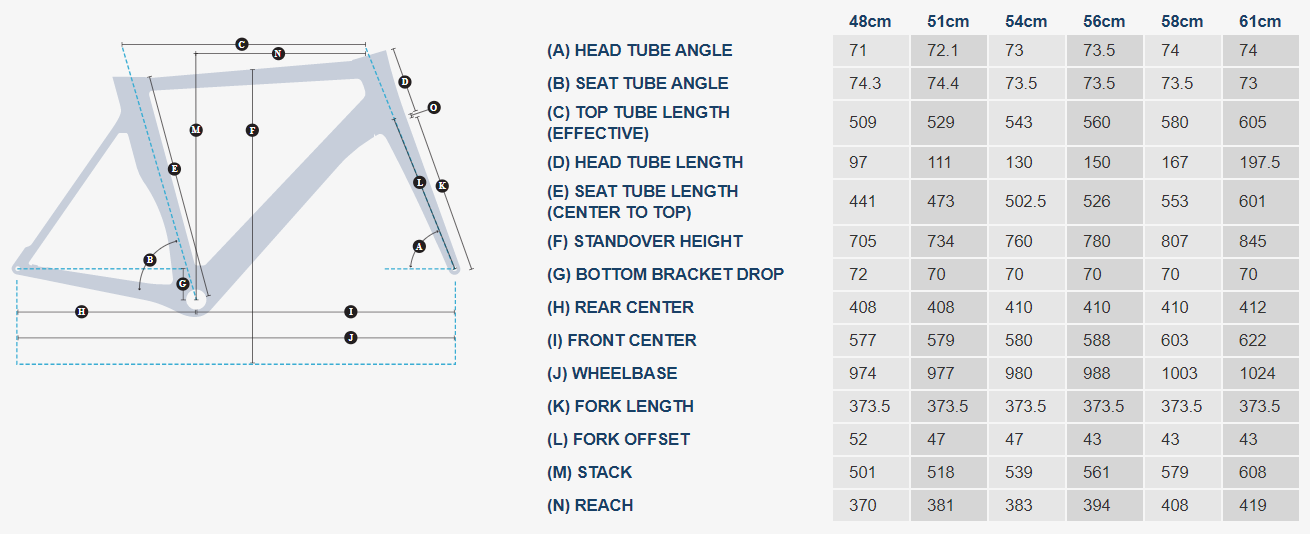This screenshot has width=1310, height=534.
Task: Select the 61cm size column header
Action: [x=1259, y=21]
